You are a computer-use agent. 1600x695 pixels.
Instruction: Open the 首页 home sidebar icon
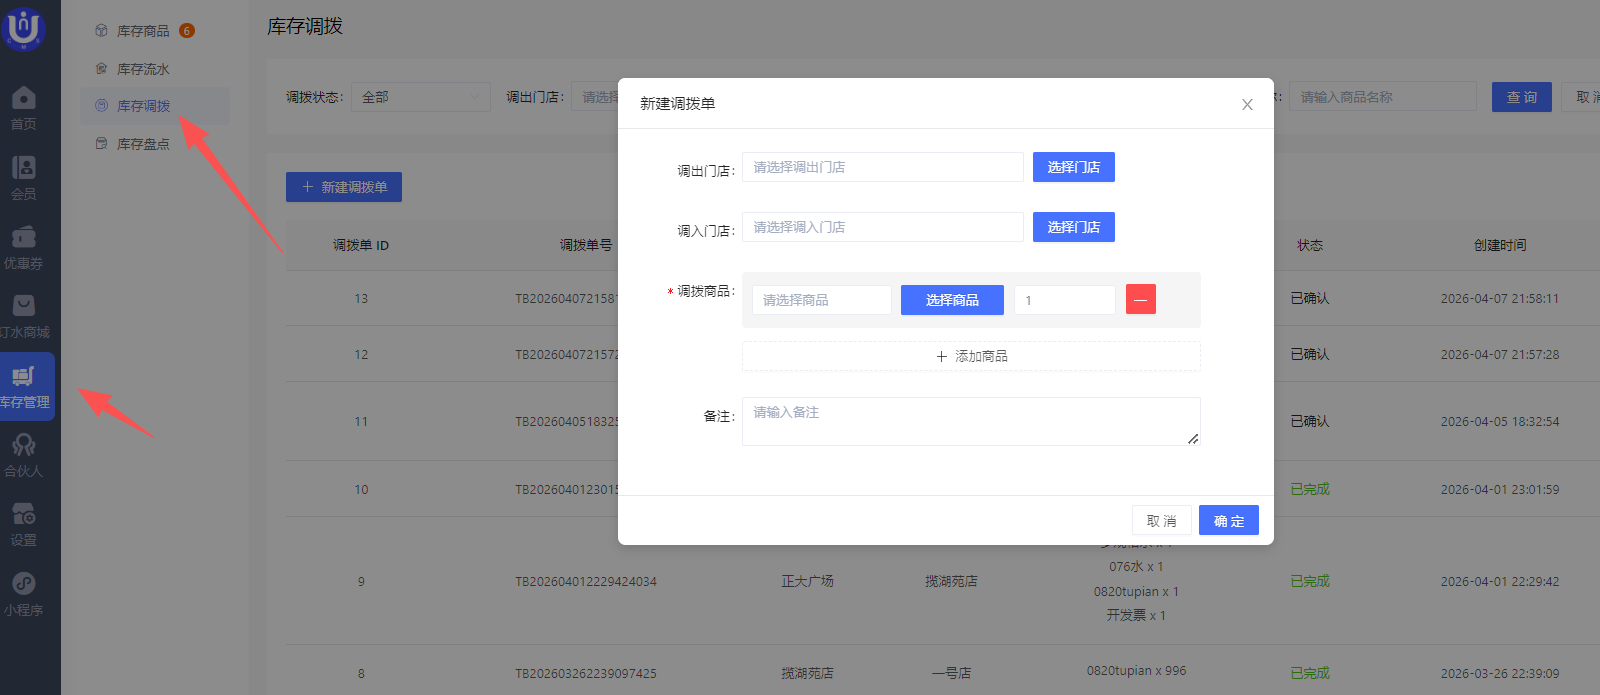pos(24,107)
